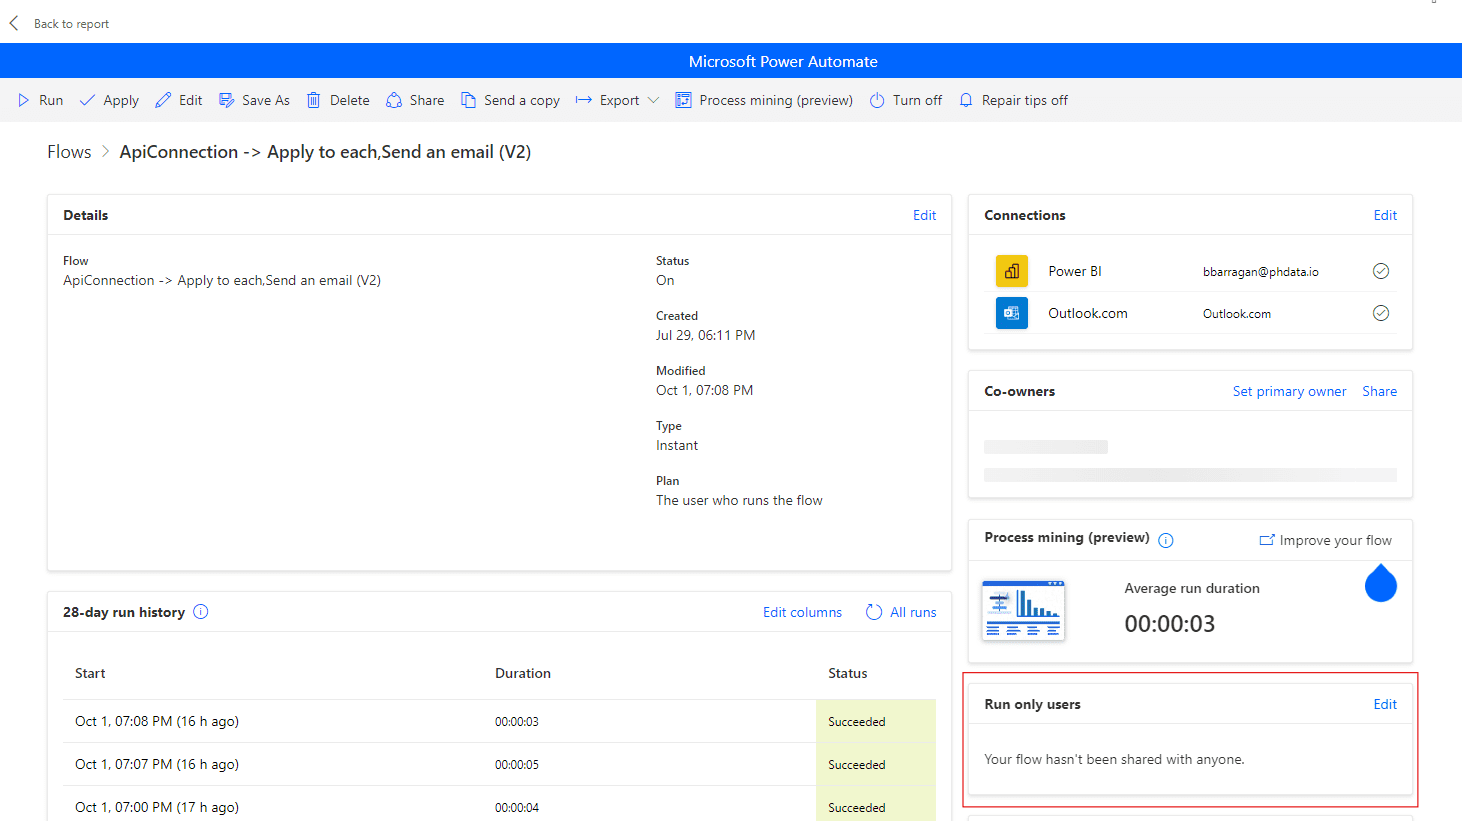Image resolution: width=1462 pixels, height=821 pixels.
Task: Click the Improve your flow open icon
Action: click(x=1267, y=540)
